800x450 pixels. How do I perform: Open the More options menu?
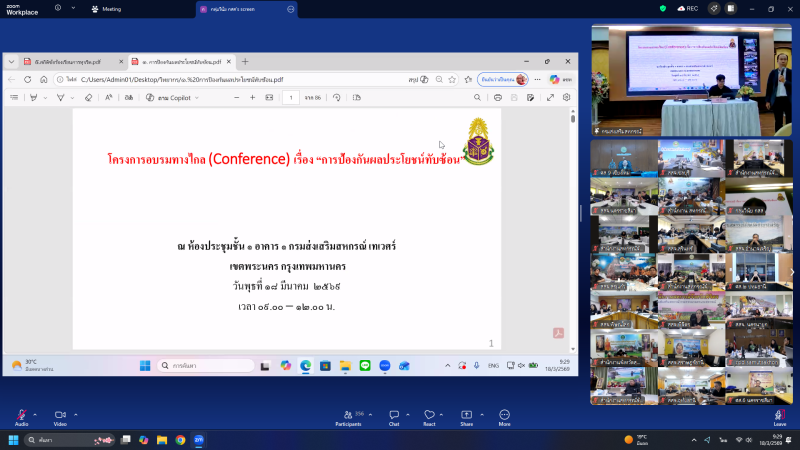click(x=504, y=415)
